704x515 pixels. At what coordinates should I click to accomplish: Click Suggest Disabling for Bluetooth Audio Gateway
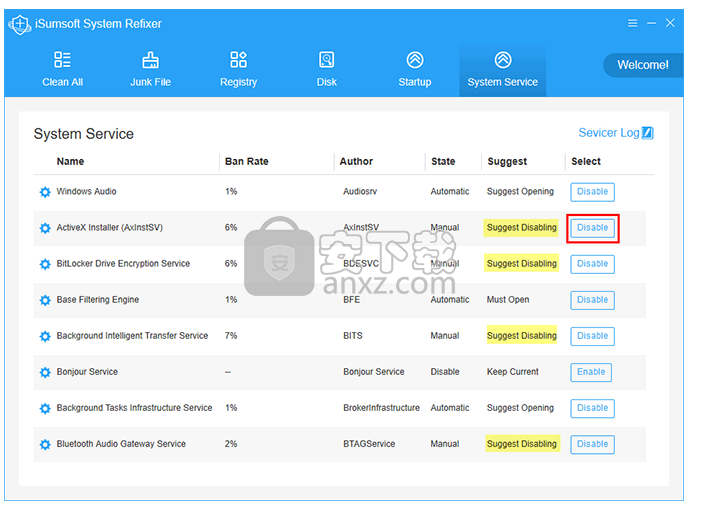522,444
